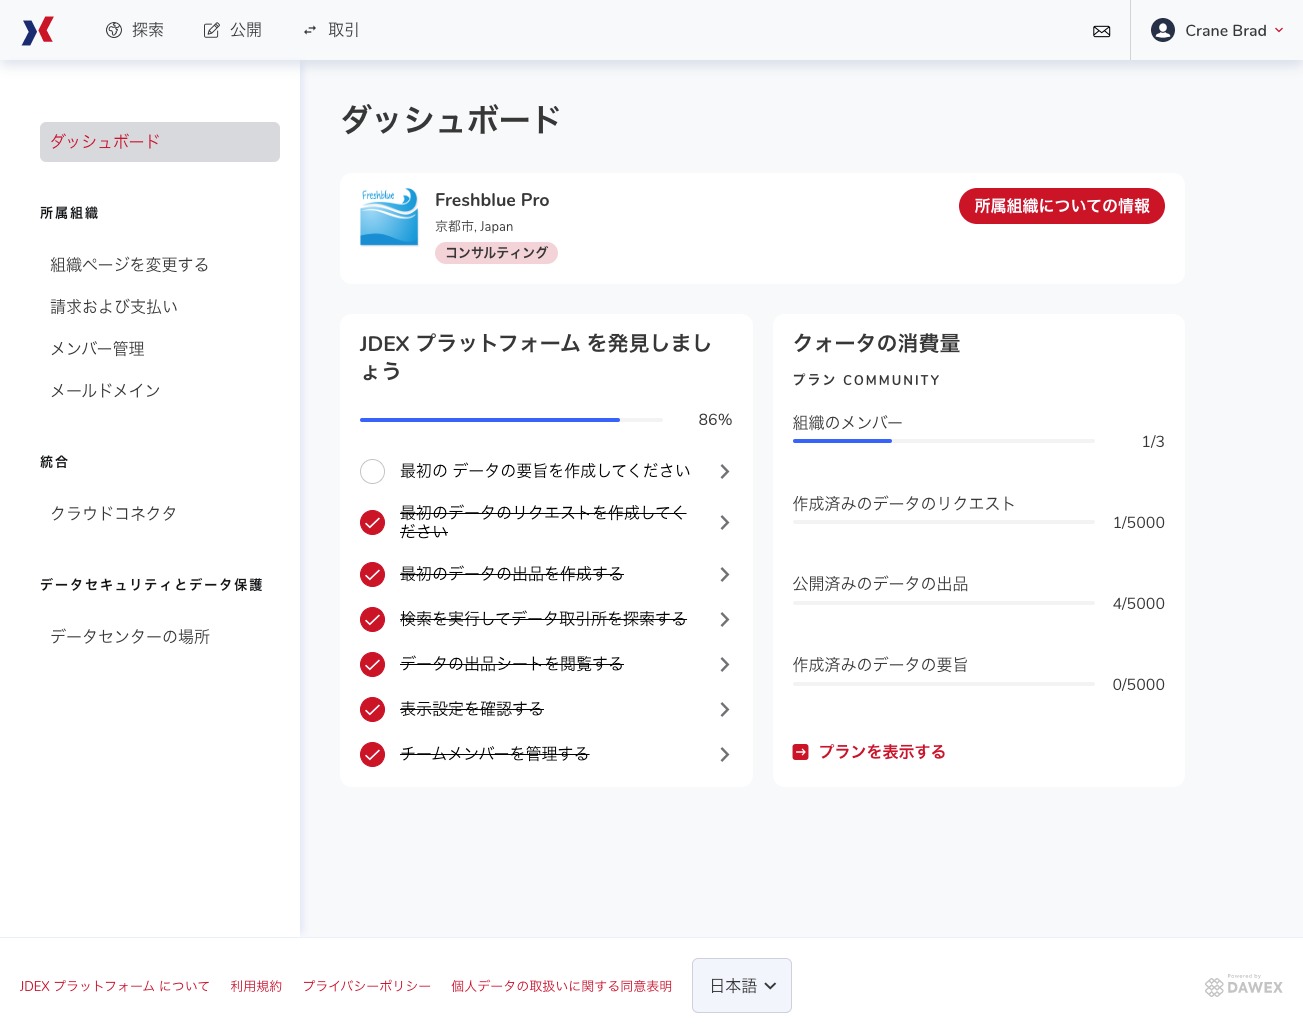Click the chevron for データの出品シートを閲覧する
This screenshot has height=1033, width=1303.
point(725,665)
